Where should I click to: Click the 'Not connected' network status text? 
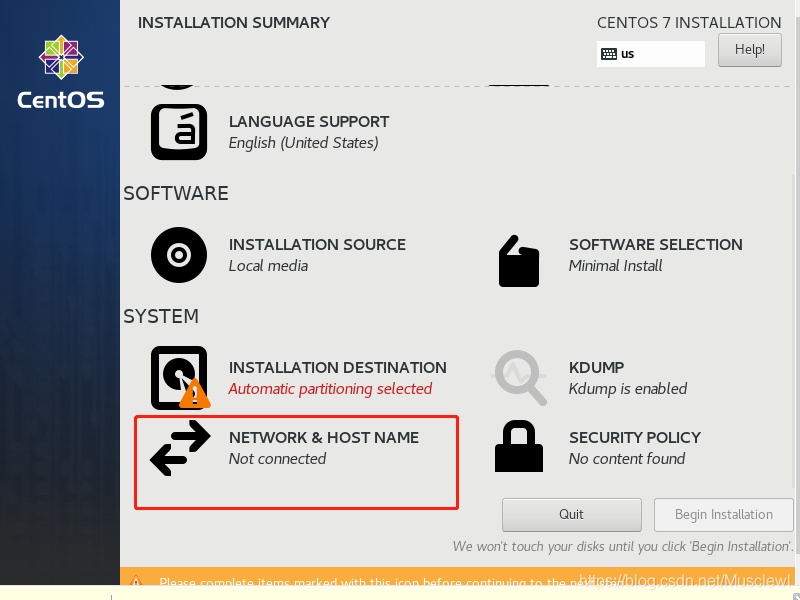(x=277, y=459)
